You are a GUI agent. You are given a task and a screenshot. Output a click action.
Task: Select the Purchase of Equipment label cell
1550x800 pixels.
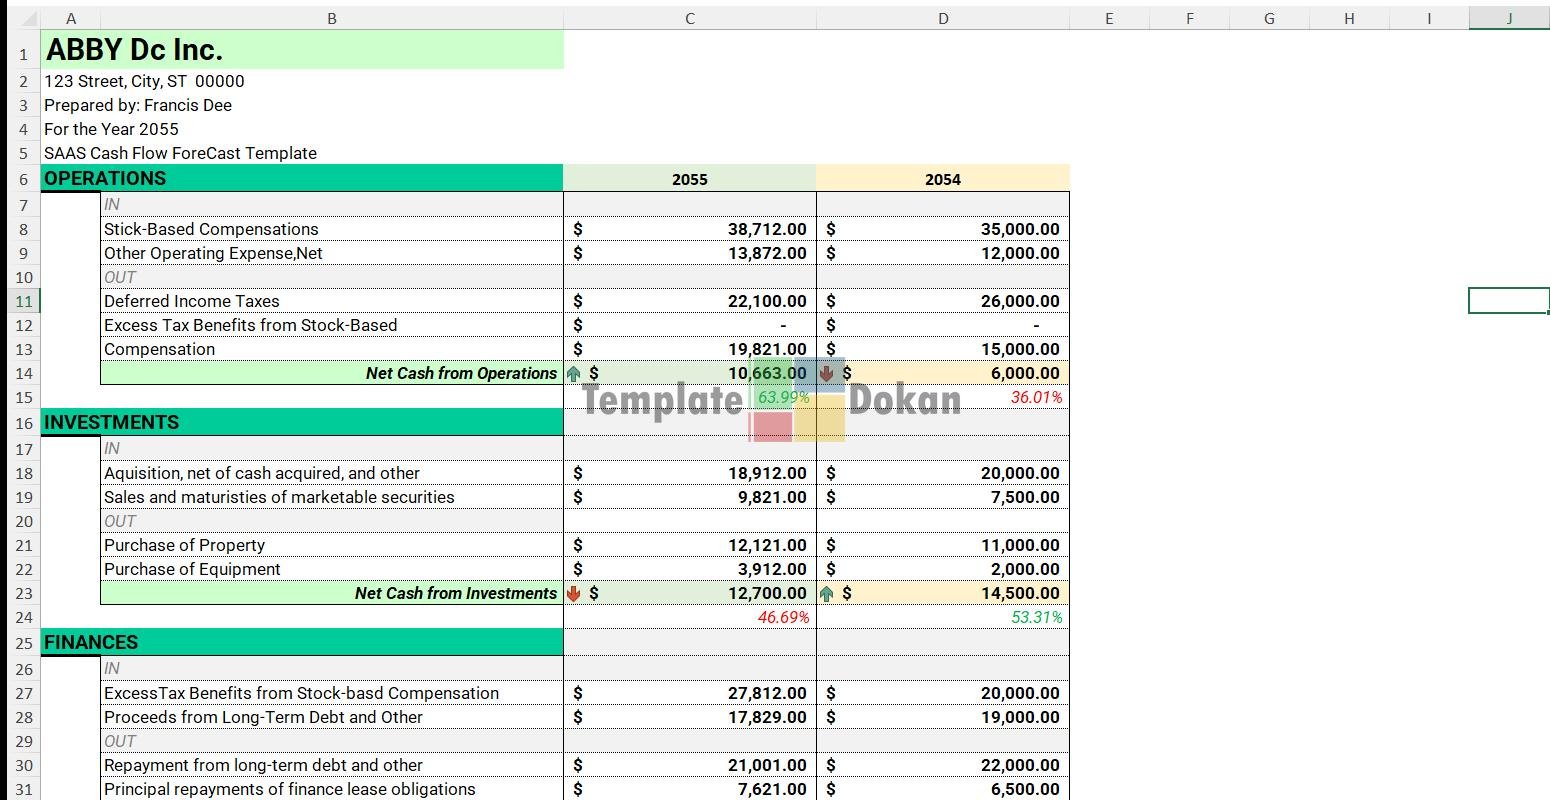331,569
